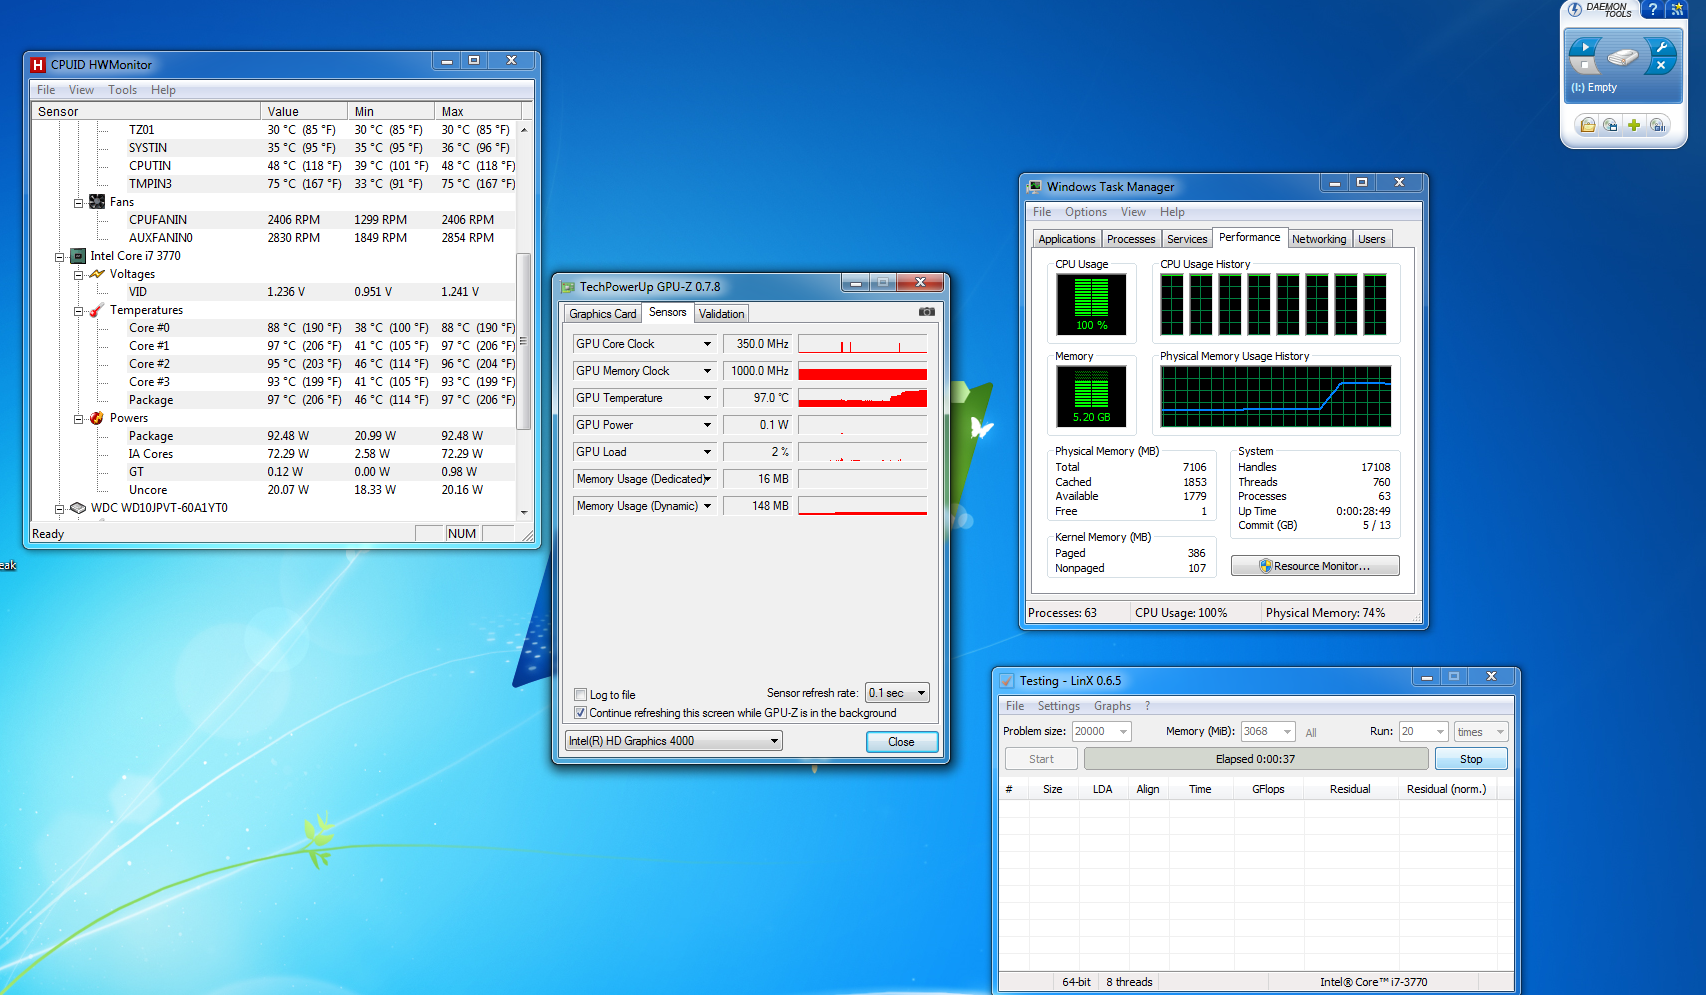Switch to the Processes tab in Task Manager
Viewport: 1706px width, 995px height.
tap(1131, 239)
